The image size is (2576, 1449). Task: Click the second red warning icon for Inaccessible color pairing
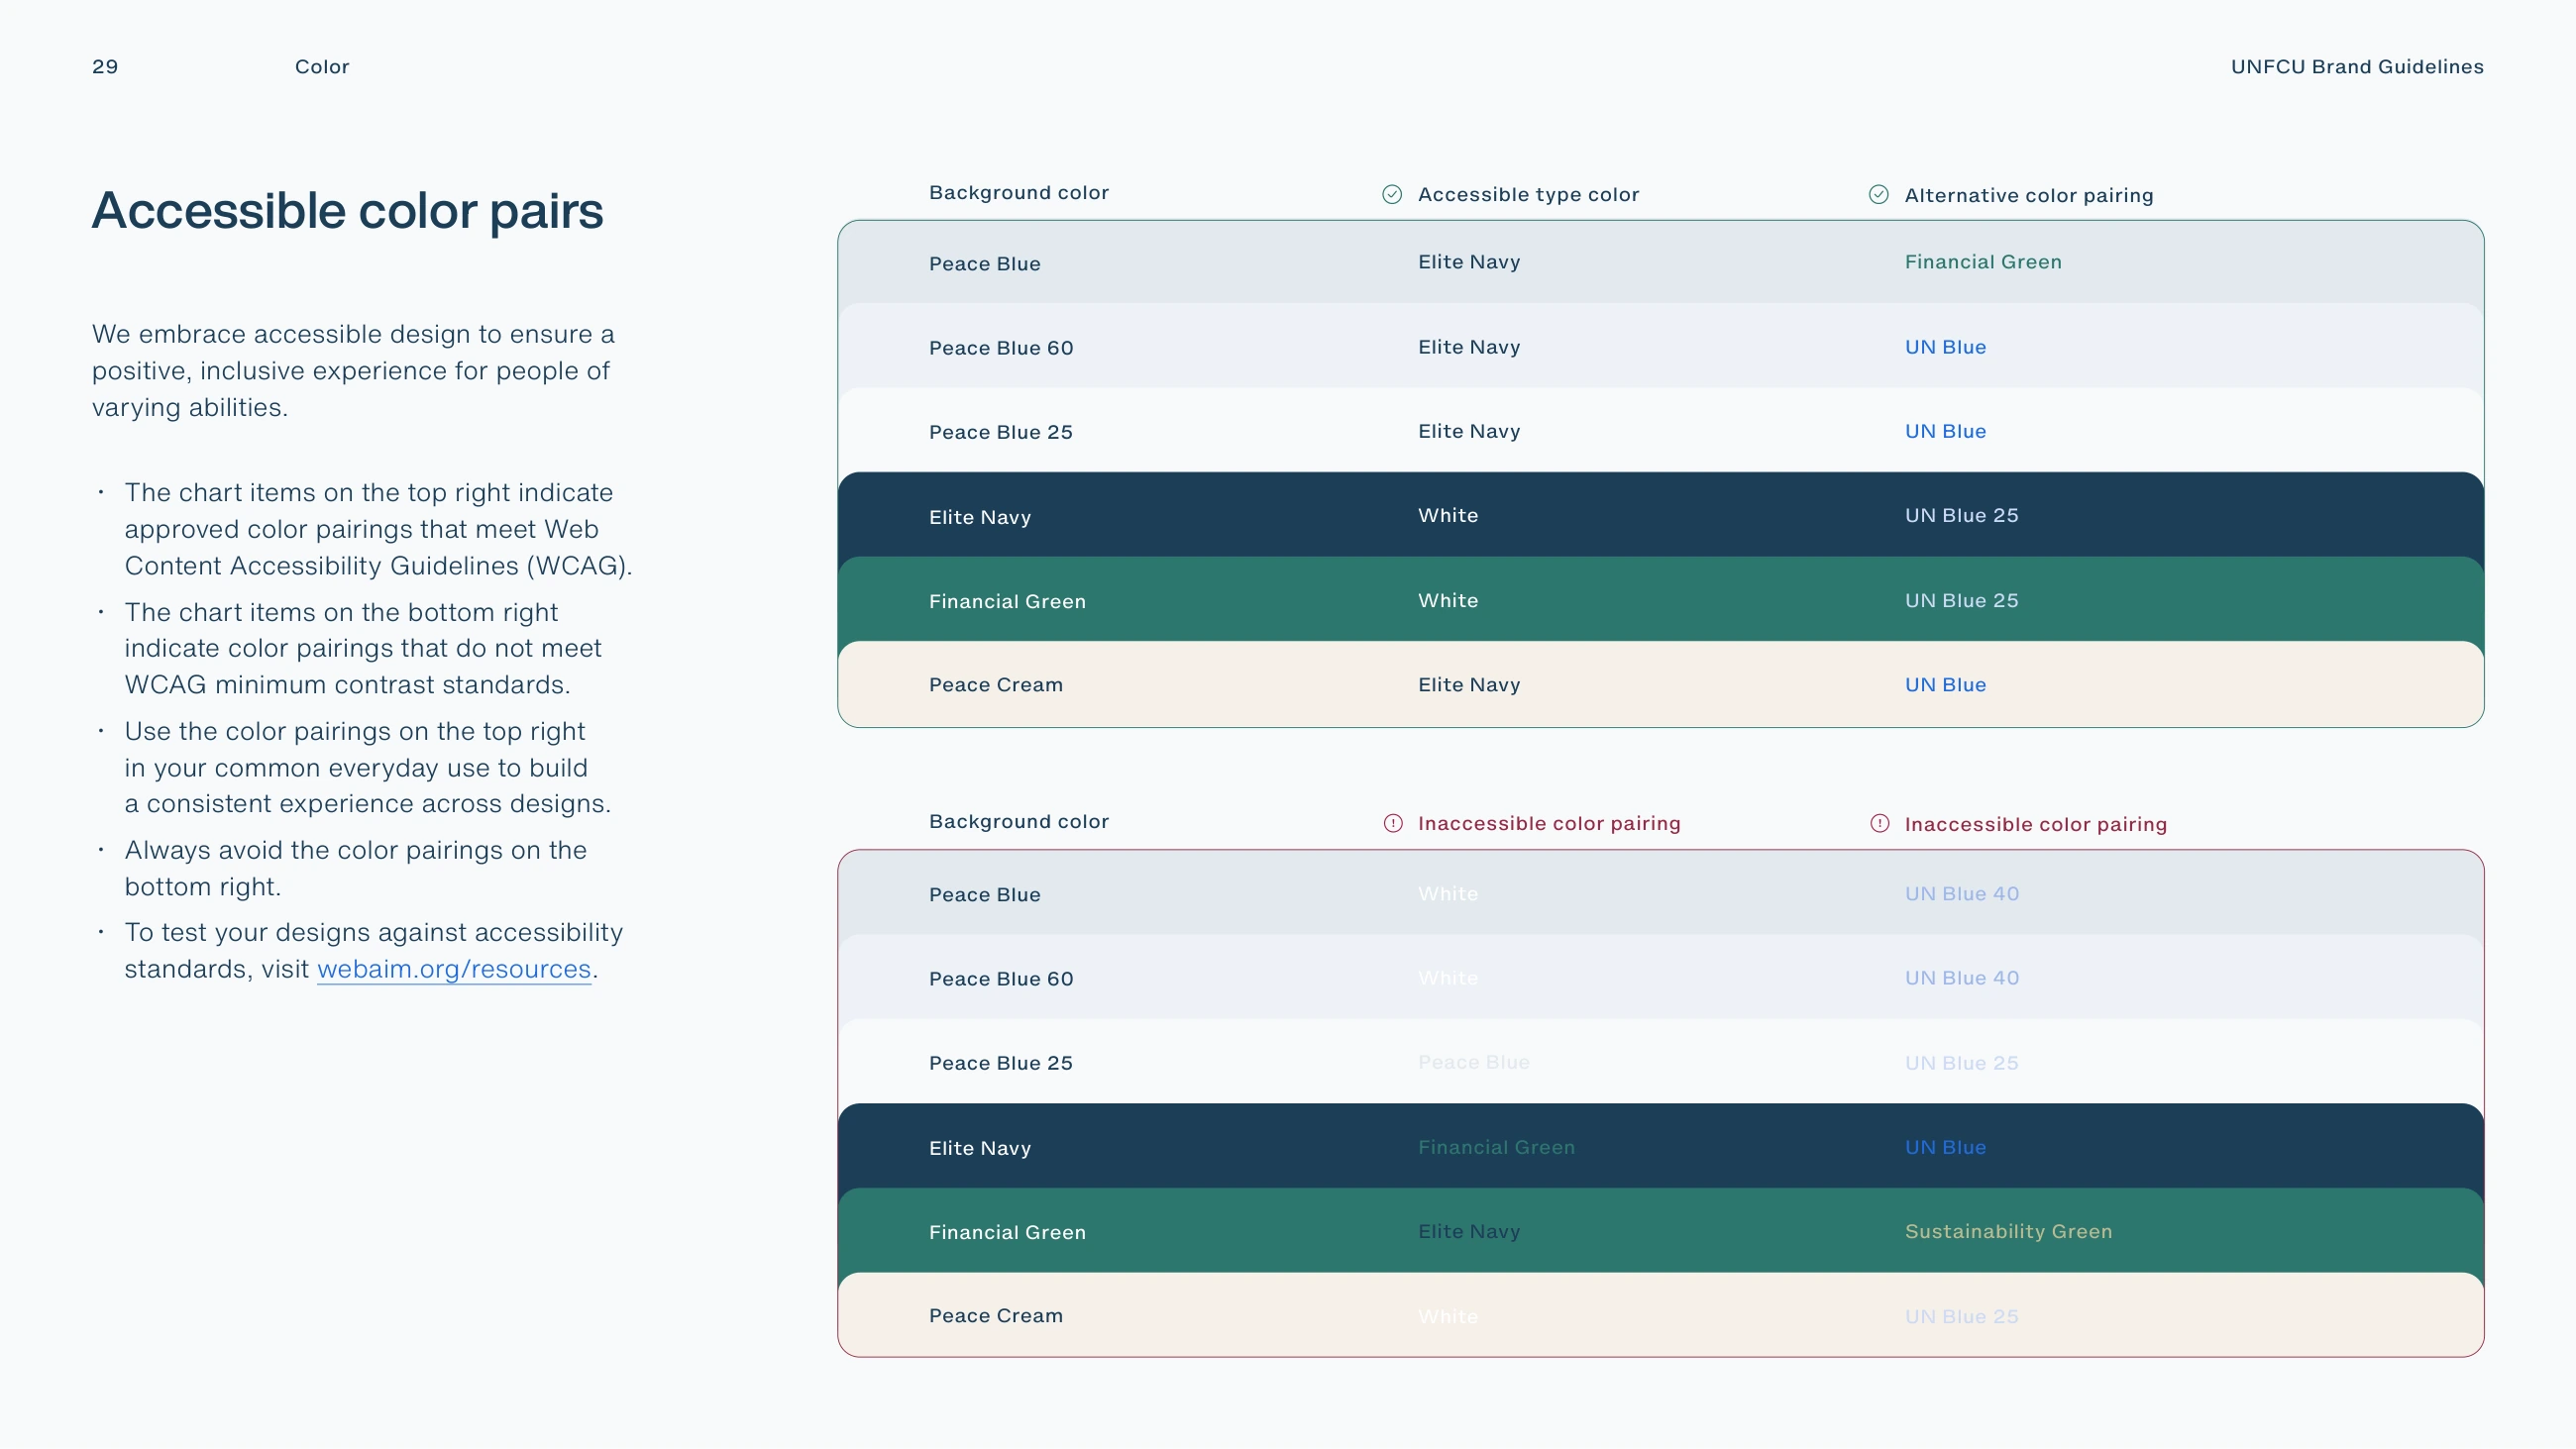pos(1880,823)
